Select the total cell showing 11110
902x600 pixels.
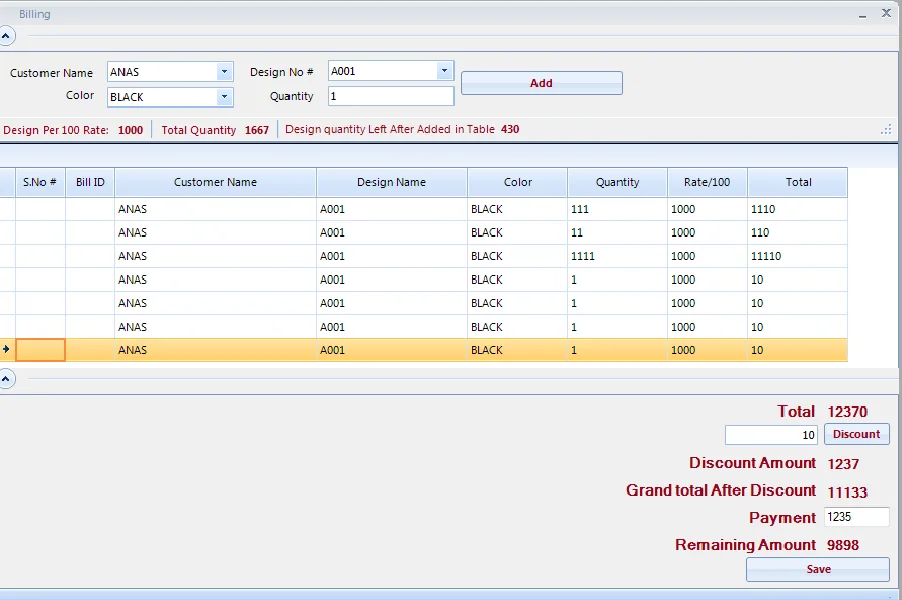797,257
